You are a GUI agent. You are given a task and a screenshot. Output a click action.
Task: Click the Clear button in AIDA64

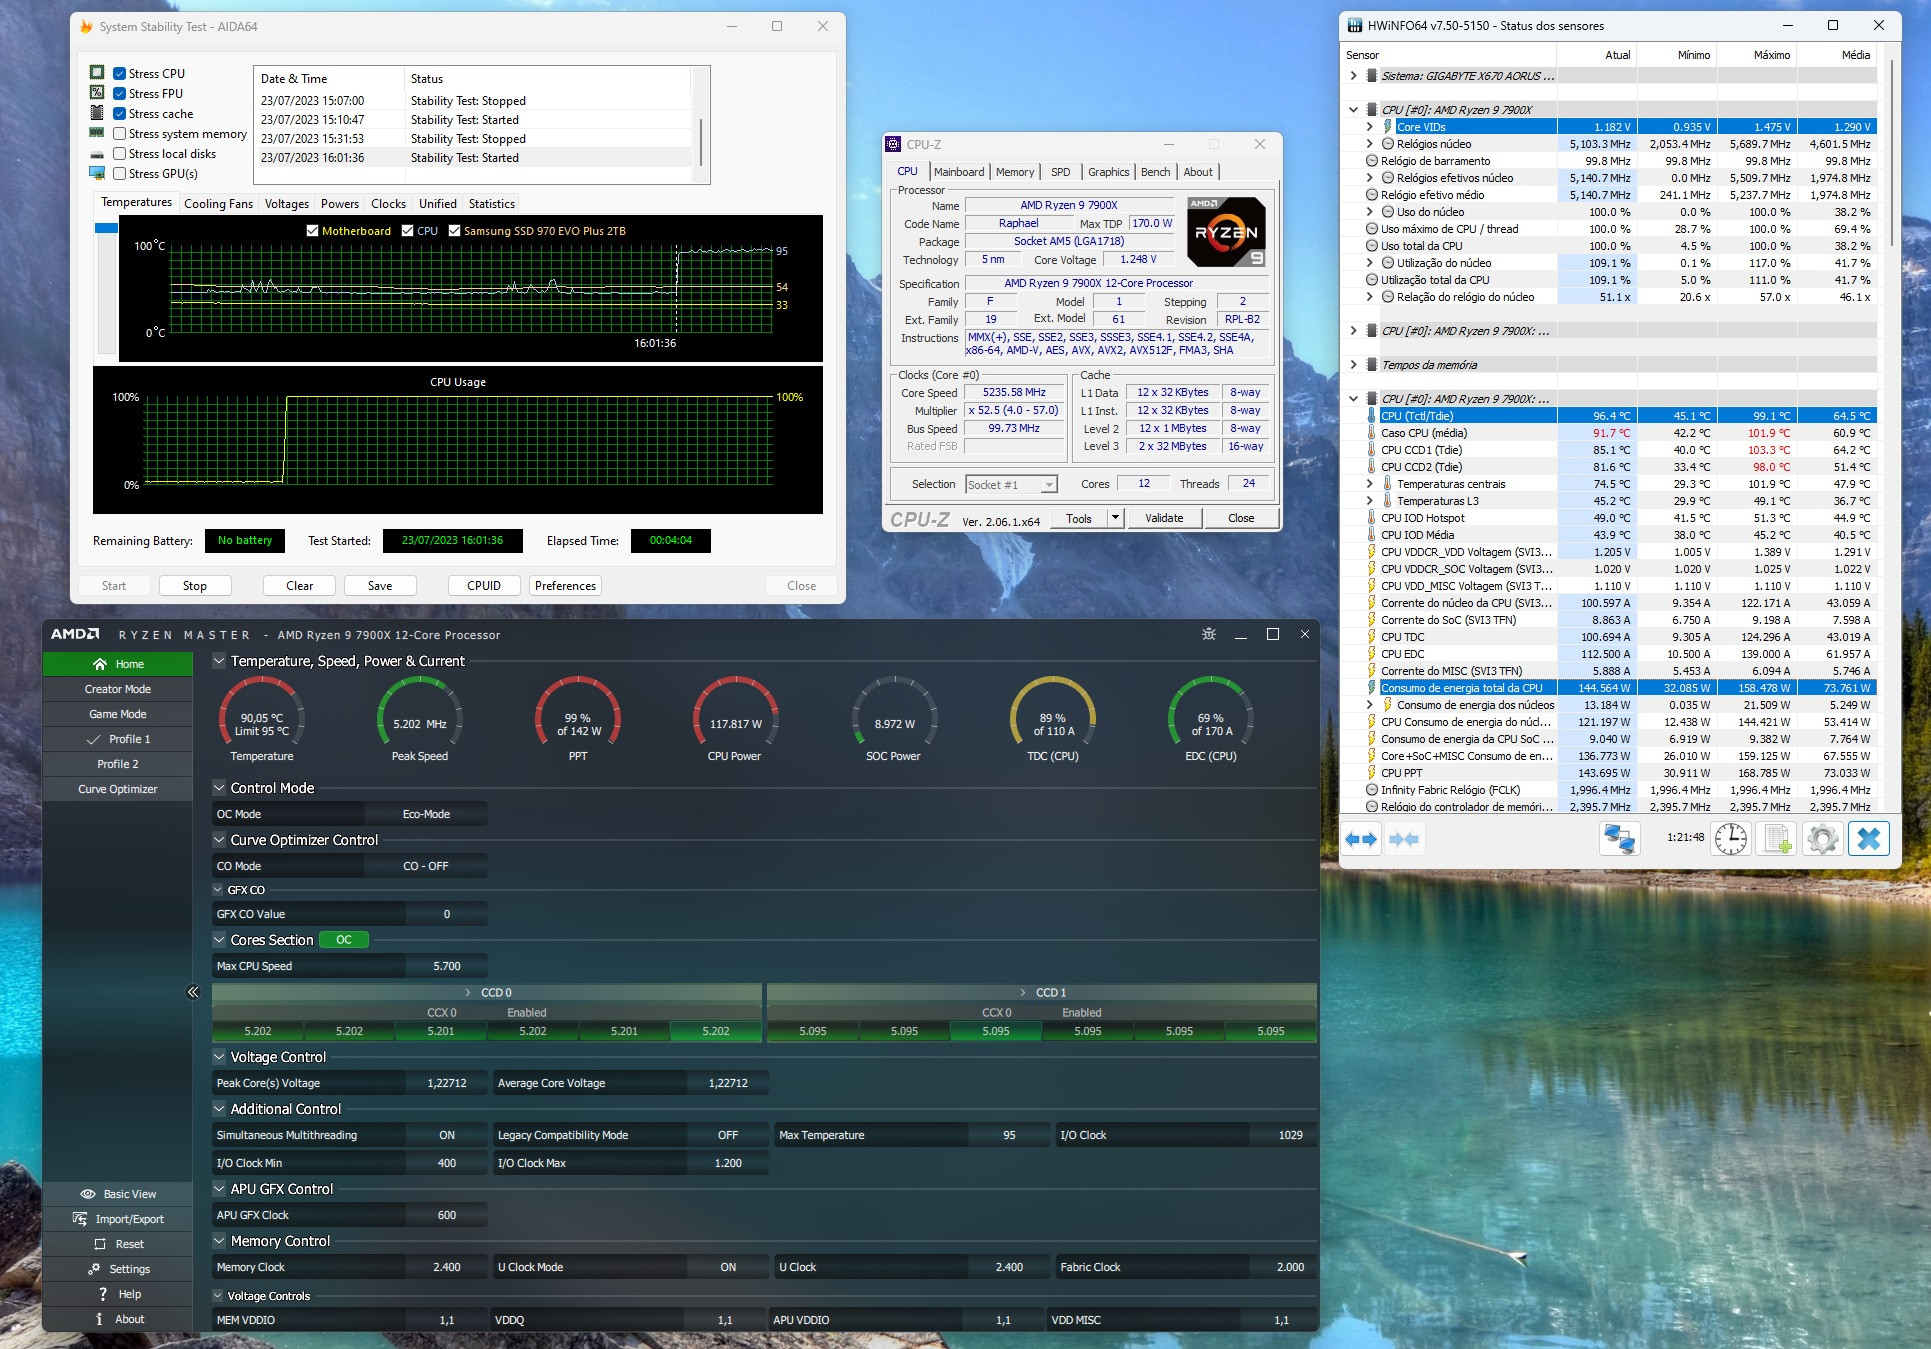pyautogui.click(x=300, y=586)
